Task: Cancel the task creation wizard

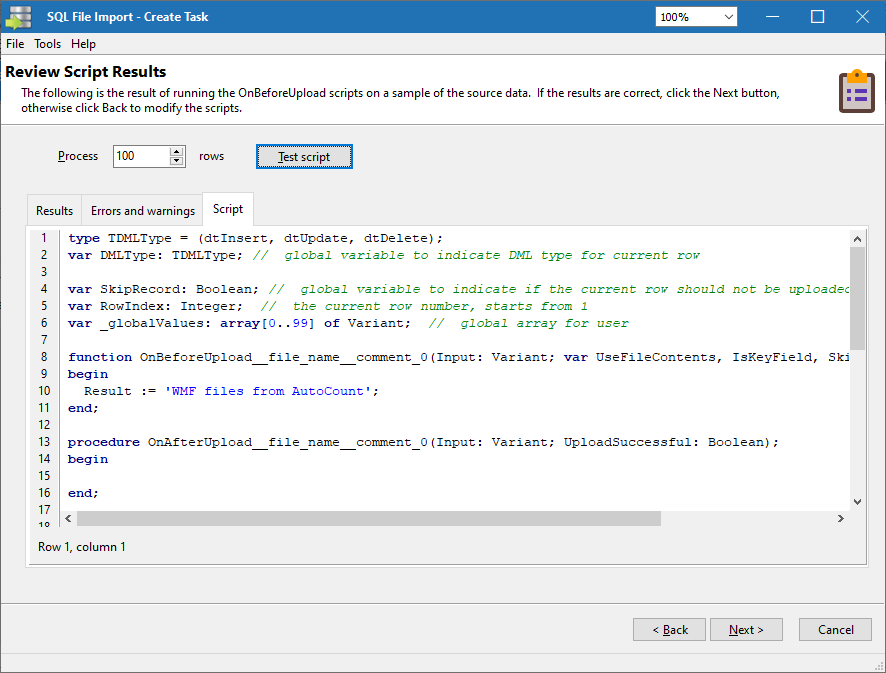Action: tap(835, 630)
